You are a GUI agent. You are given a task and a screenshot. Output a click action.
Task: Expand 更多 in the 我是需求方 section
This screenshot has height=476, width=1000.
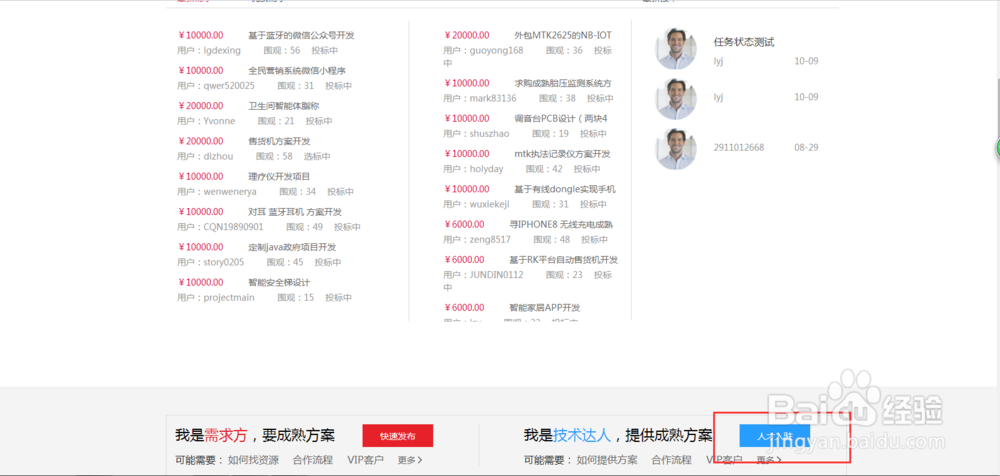[x=410, y=459]
